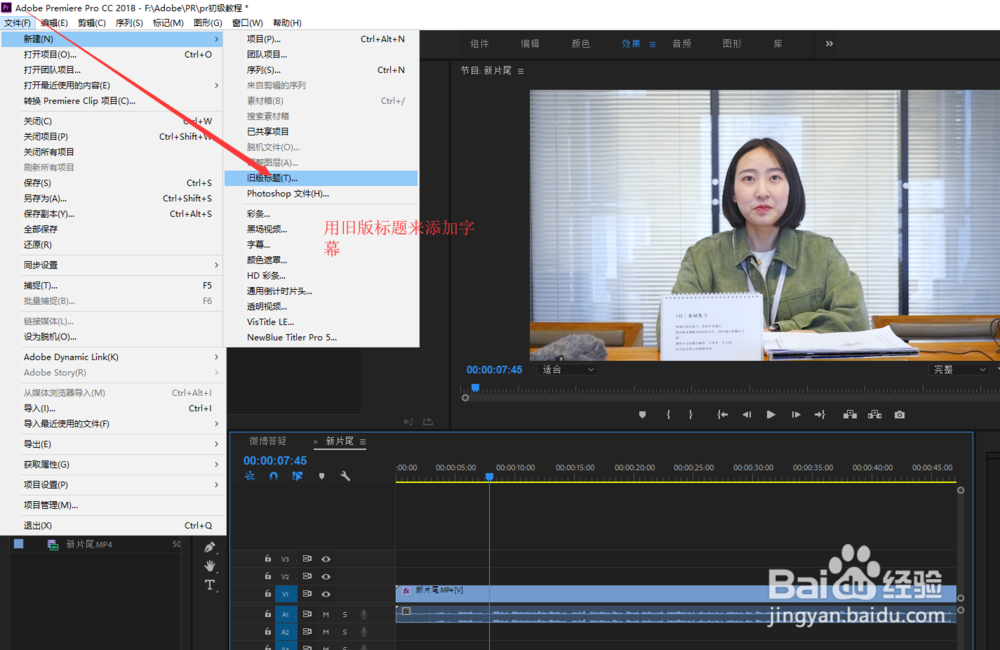
Task: Target track A2 header
Action: click(x=286, y=632)
